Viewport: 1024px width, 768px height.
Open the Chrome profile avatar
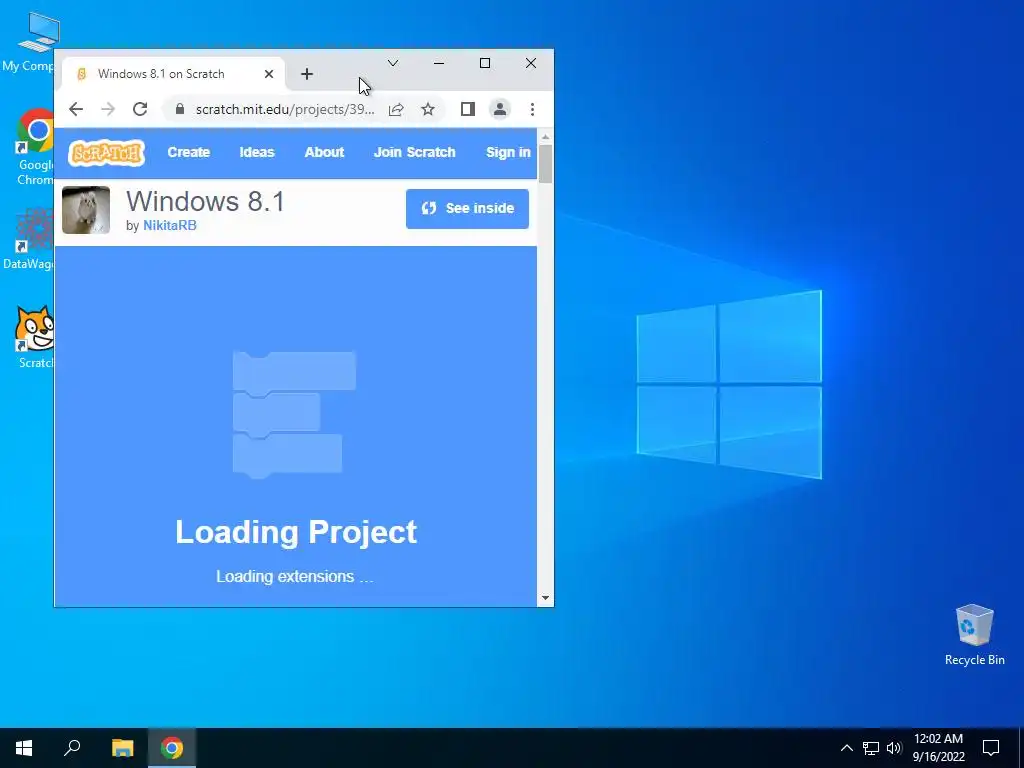point(500,109)
